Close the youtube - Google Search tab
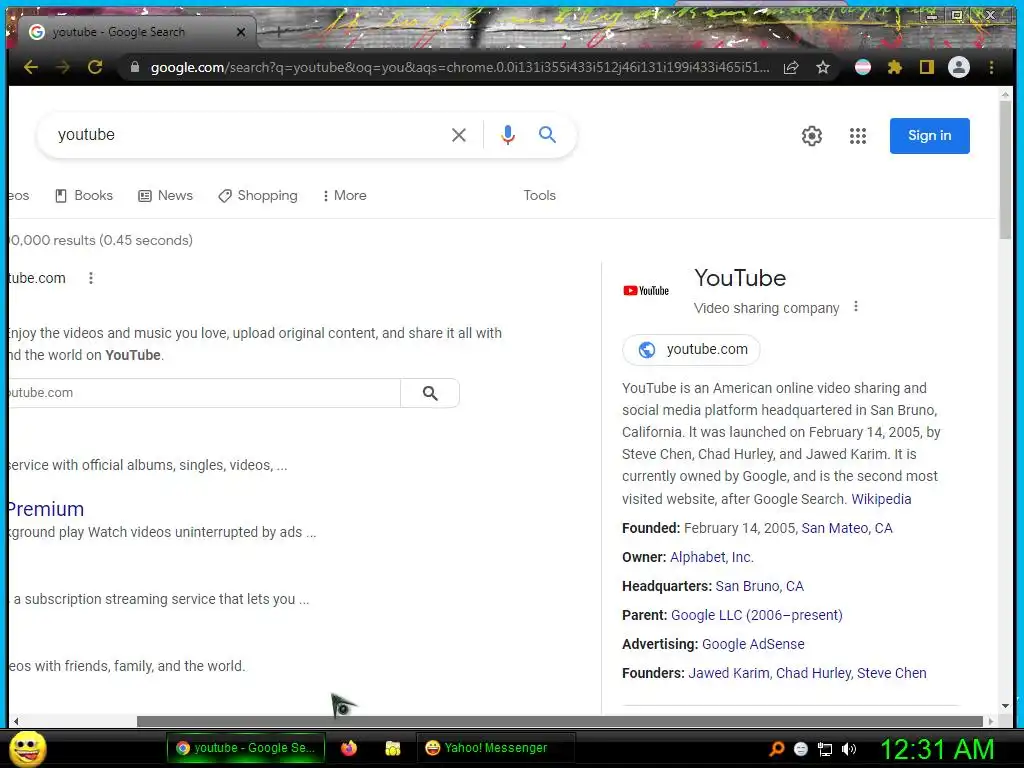Viewport: 1024px width, 768px height. click(241, 32)
